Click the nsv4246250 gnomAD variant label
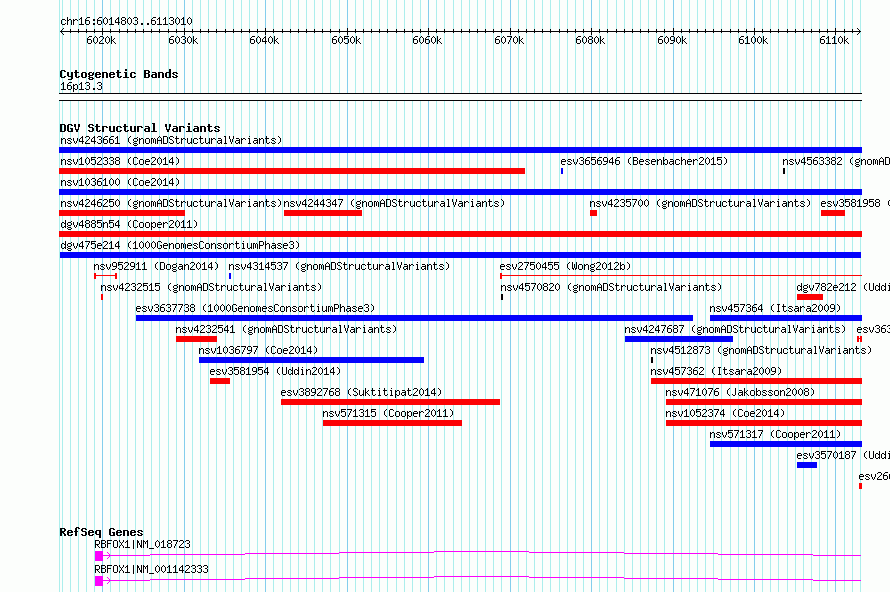 pyautogui.click(x=171, y=203)
